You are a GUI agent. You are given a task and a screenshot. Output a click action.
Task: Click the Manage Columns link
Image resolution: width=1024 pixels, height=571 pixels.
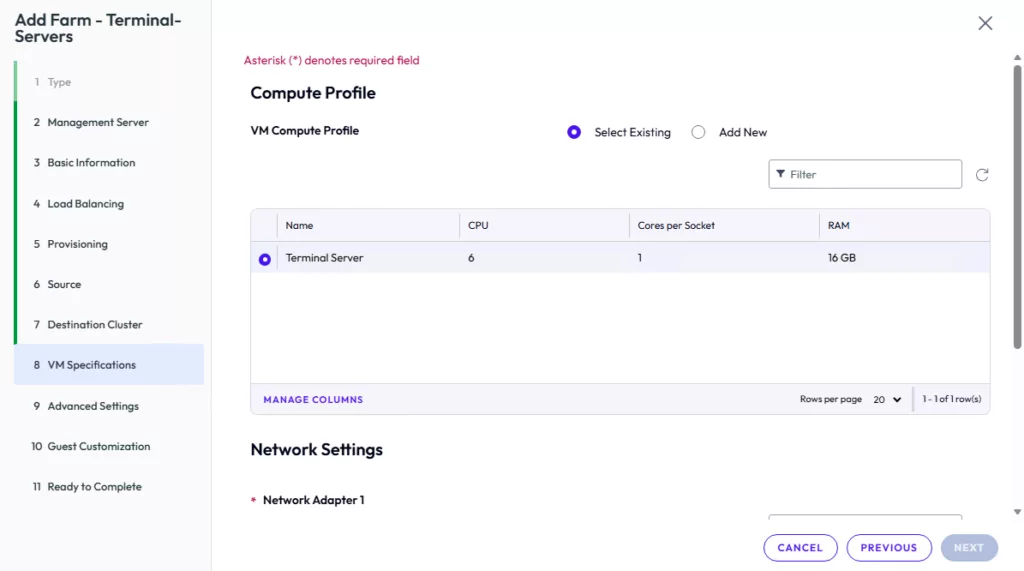(313, 400)
